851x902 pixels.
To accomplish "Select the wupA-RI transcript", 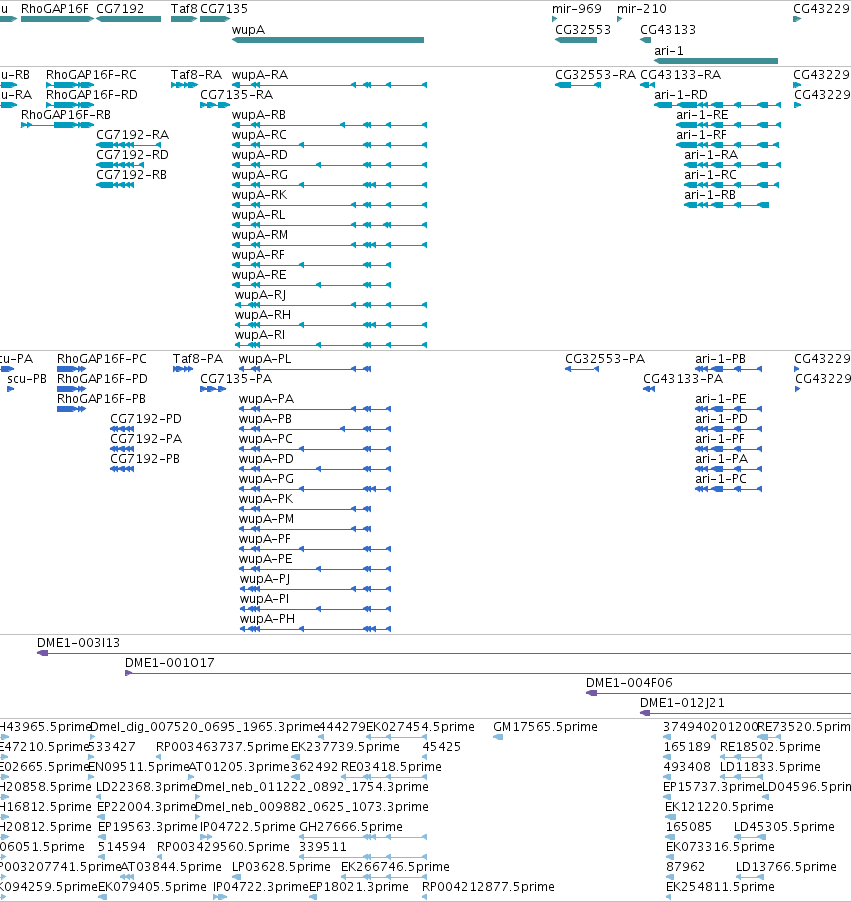I will click(x=331, y=345).
